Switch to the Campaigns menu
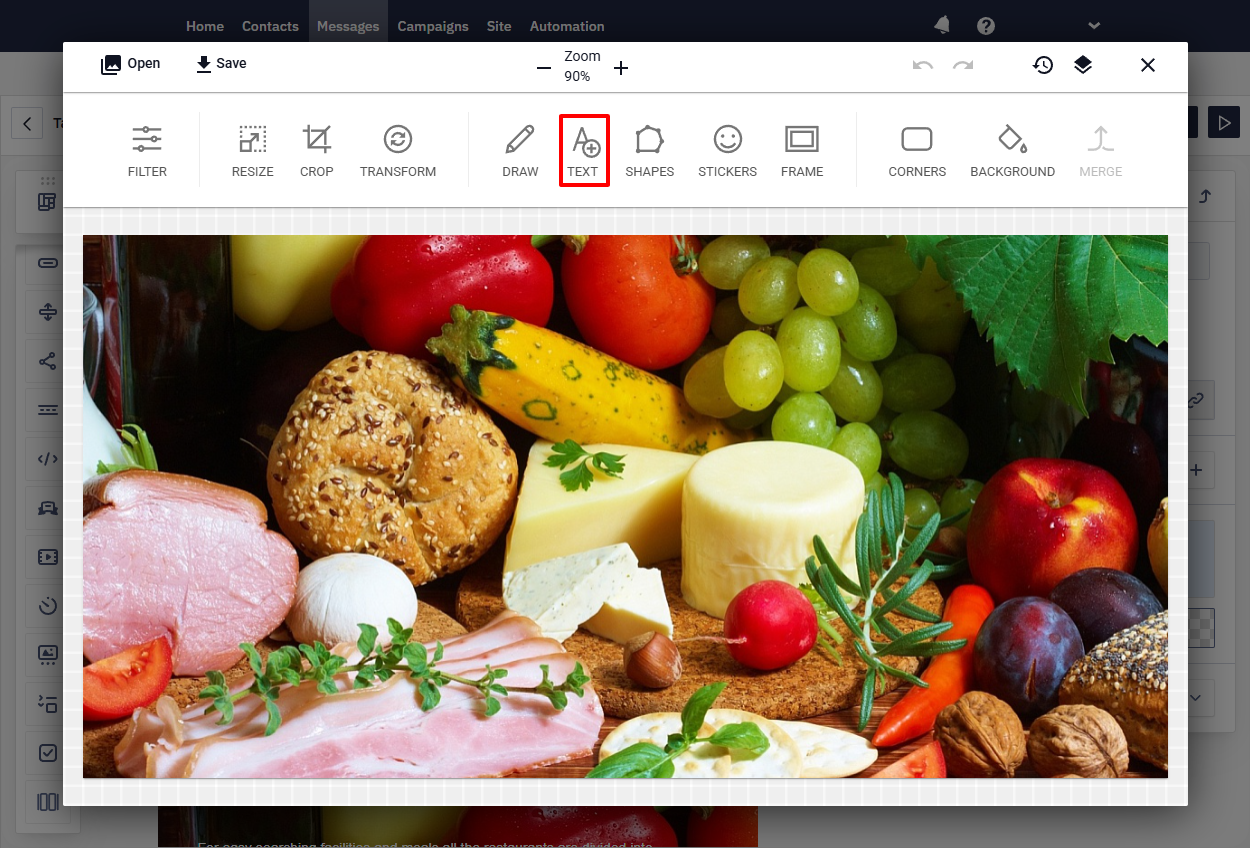This screenshot has width=1250, height=848. coord(433,26)
